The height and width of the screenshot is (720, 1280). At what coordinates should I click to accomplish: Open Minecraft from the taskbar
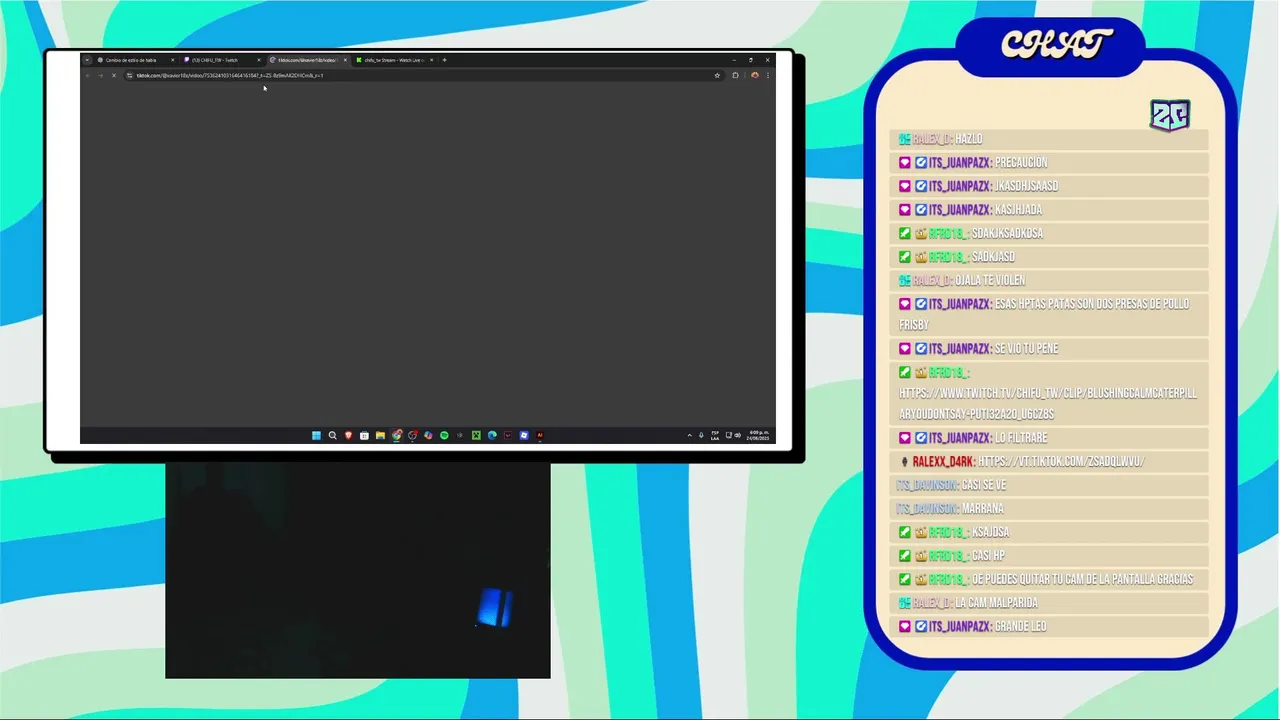click(476, 435)
